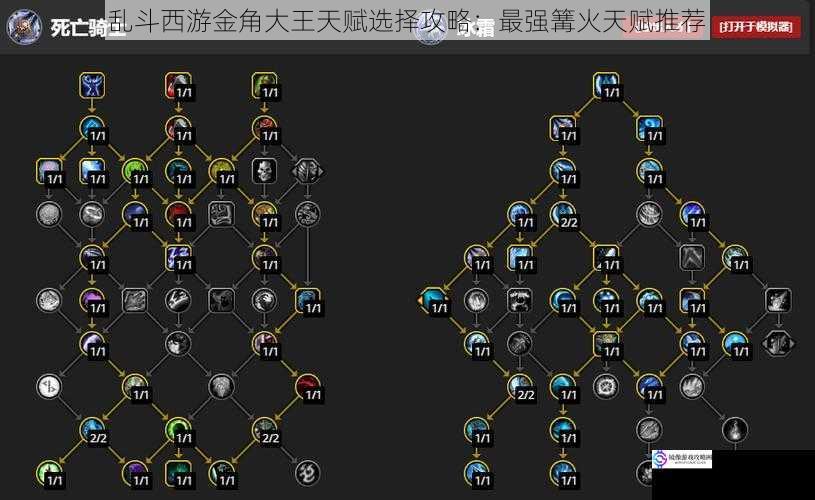The image size is (815, 500).
Task: Select the bright green ring talent marked 1/1
Action: (x=178, y=430)
